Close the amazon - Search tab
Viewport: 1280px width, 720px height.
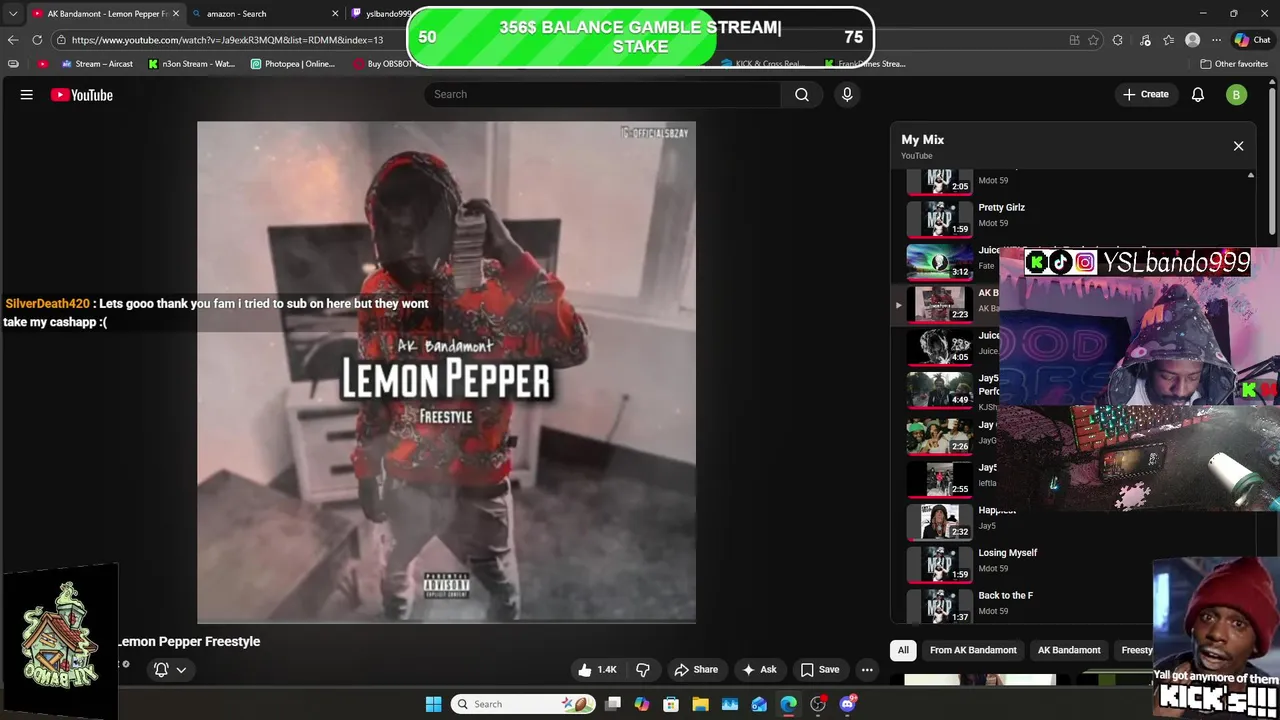335,14
